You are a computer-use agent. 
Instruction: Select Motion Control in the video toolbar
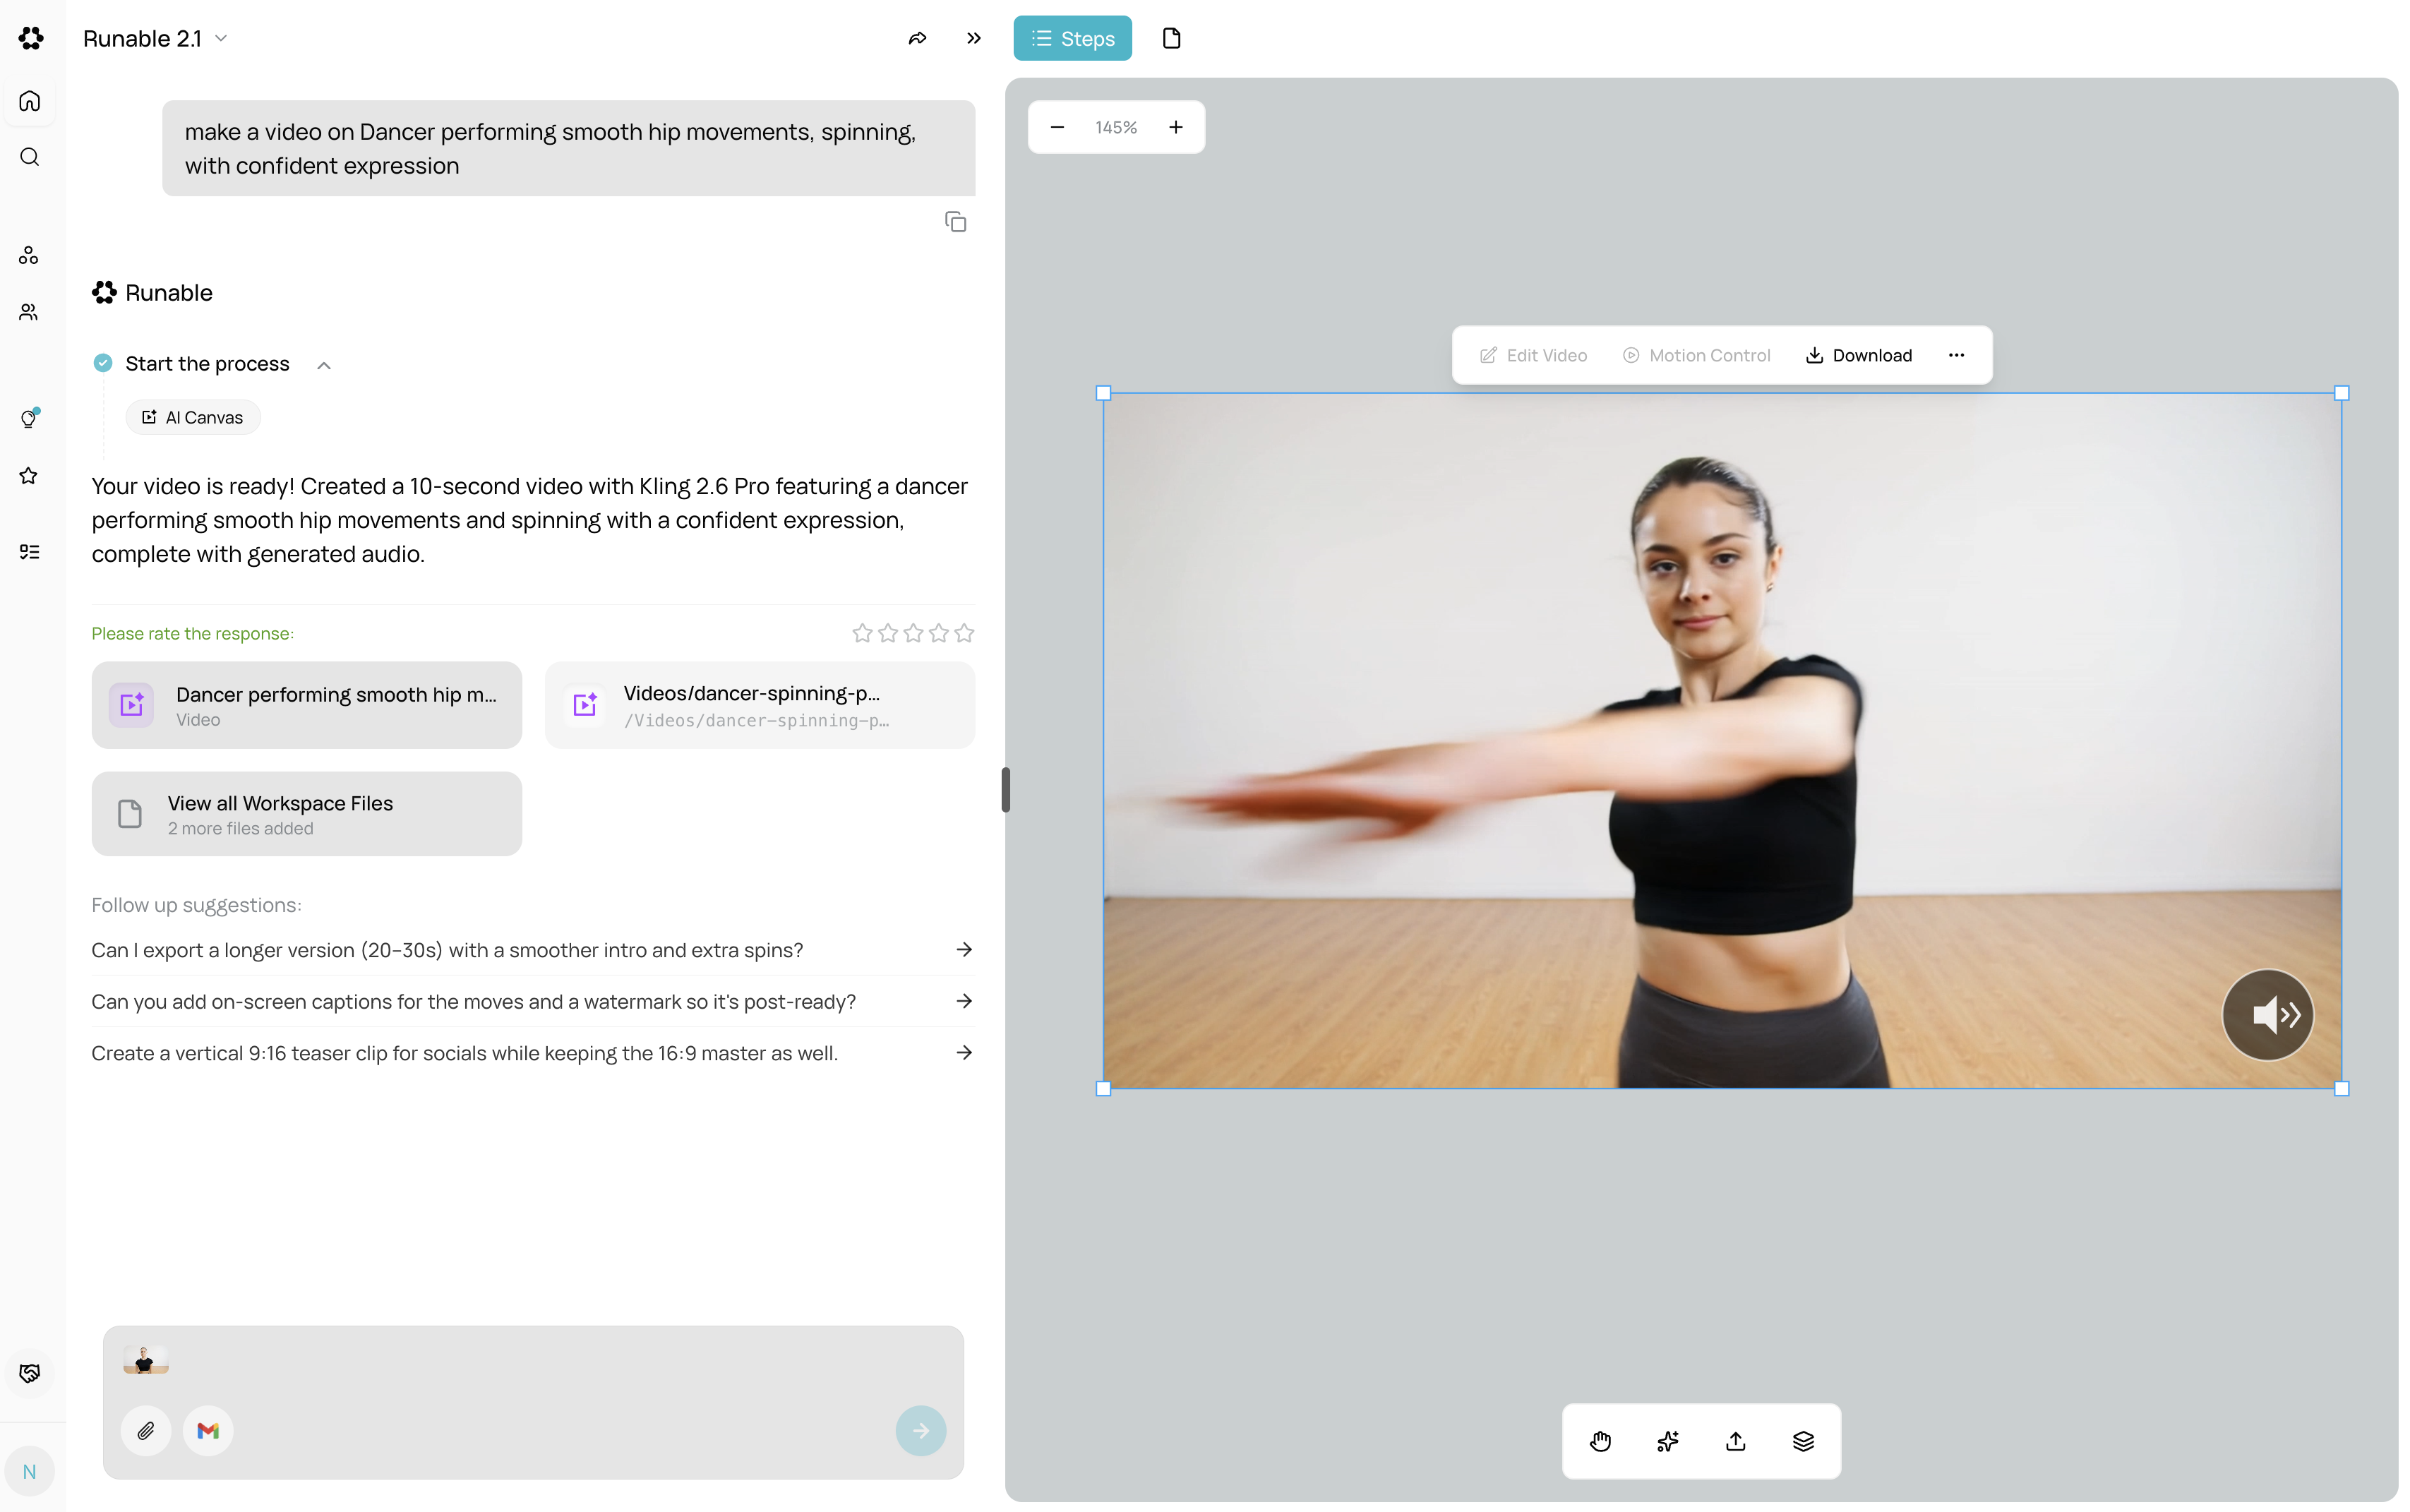coord(1696,355)
